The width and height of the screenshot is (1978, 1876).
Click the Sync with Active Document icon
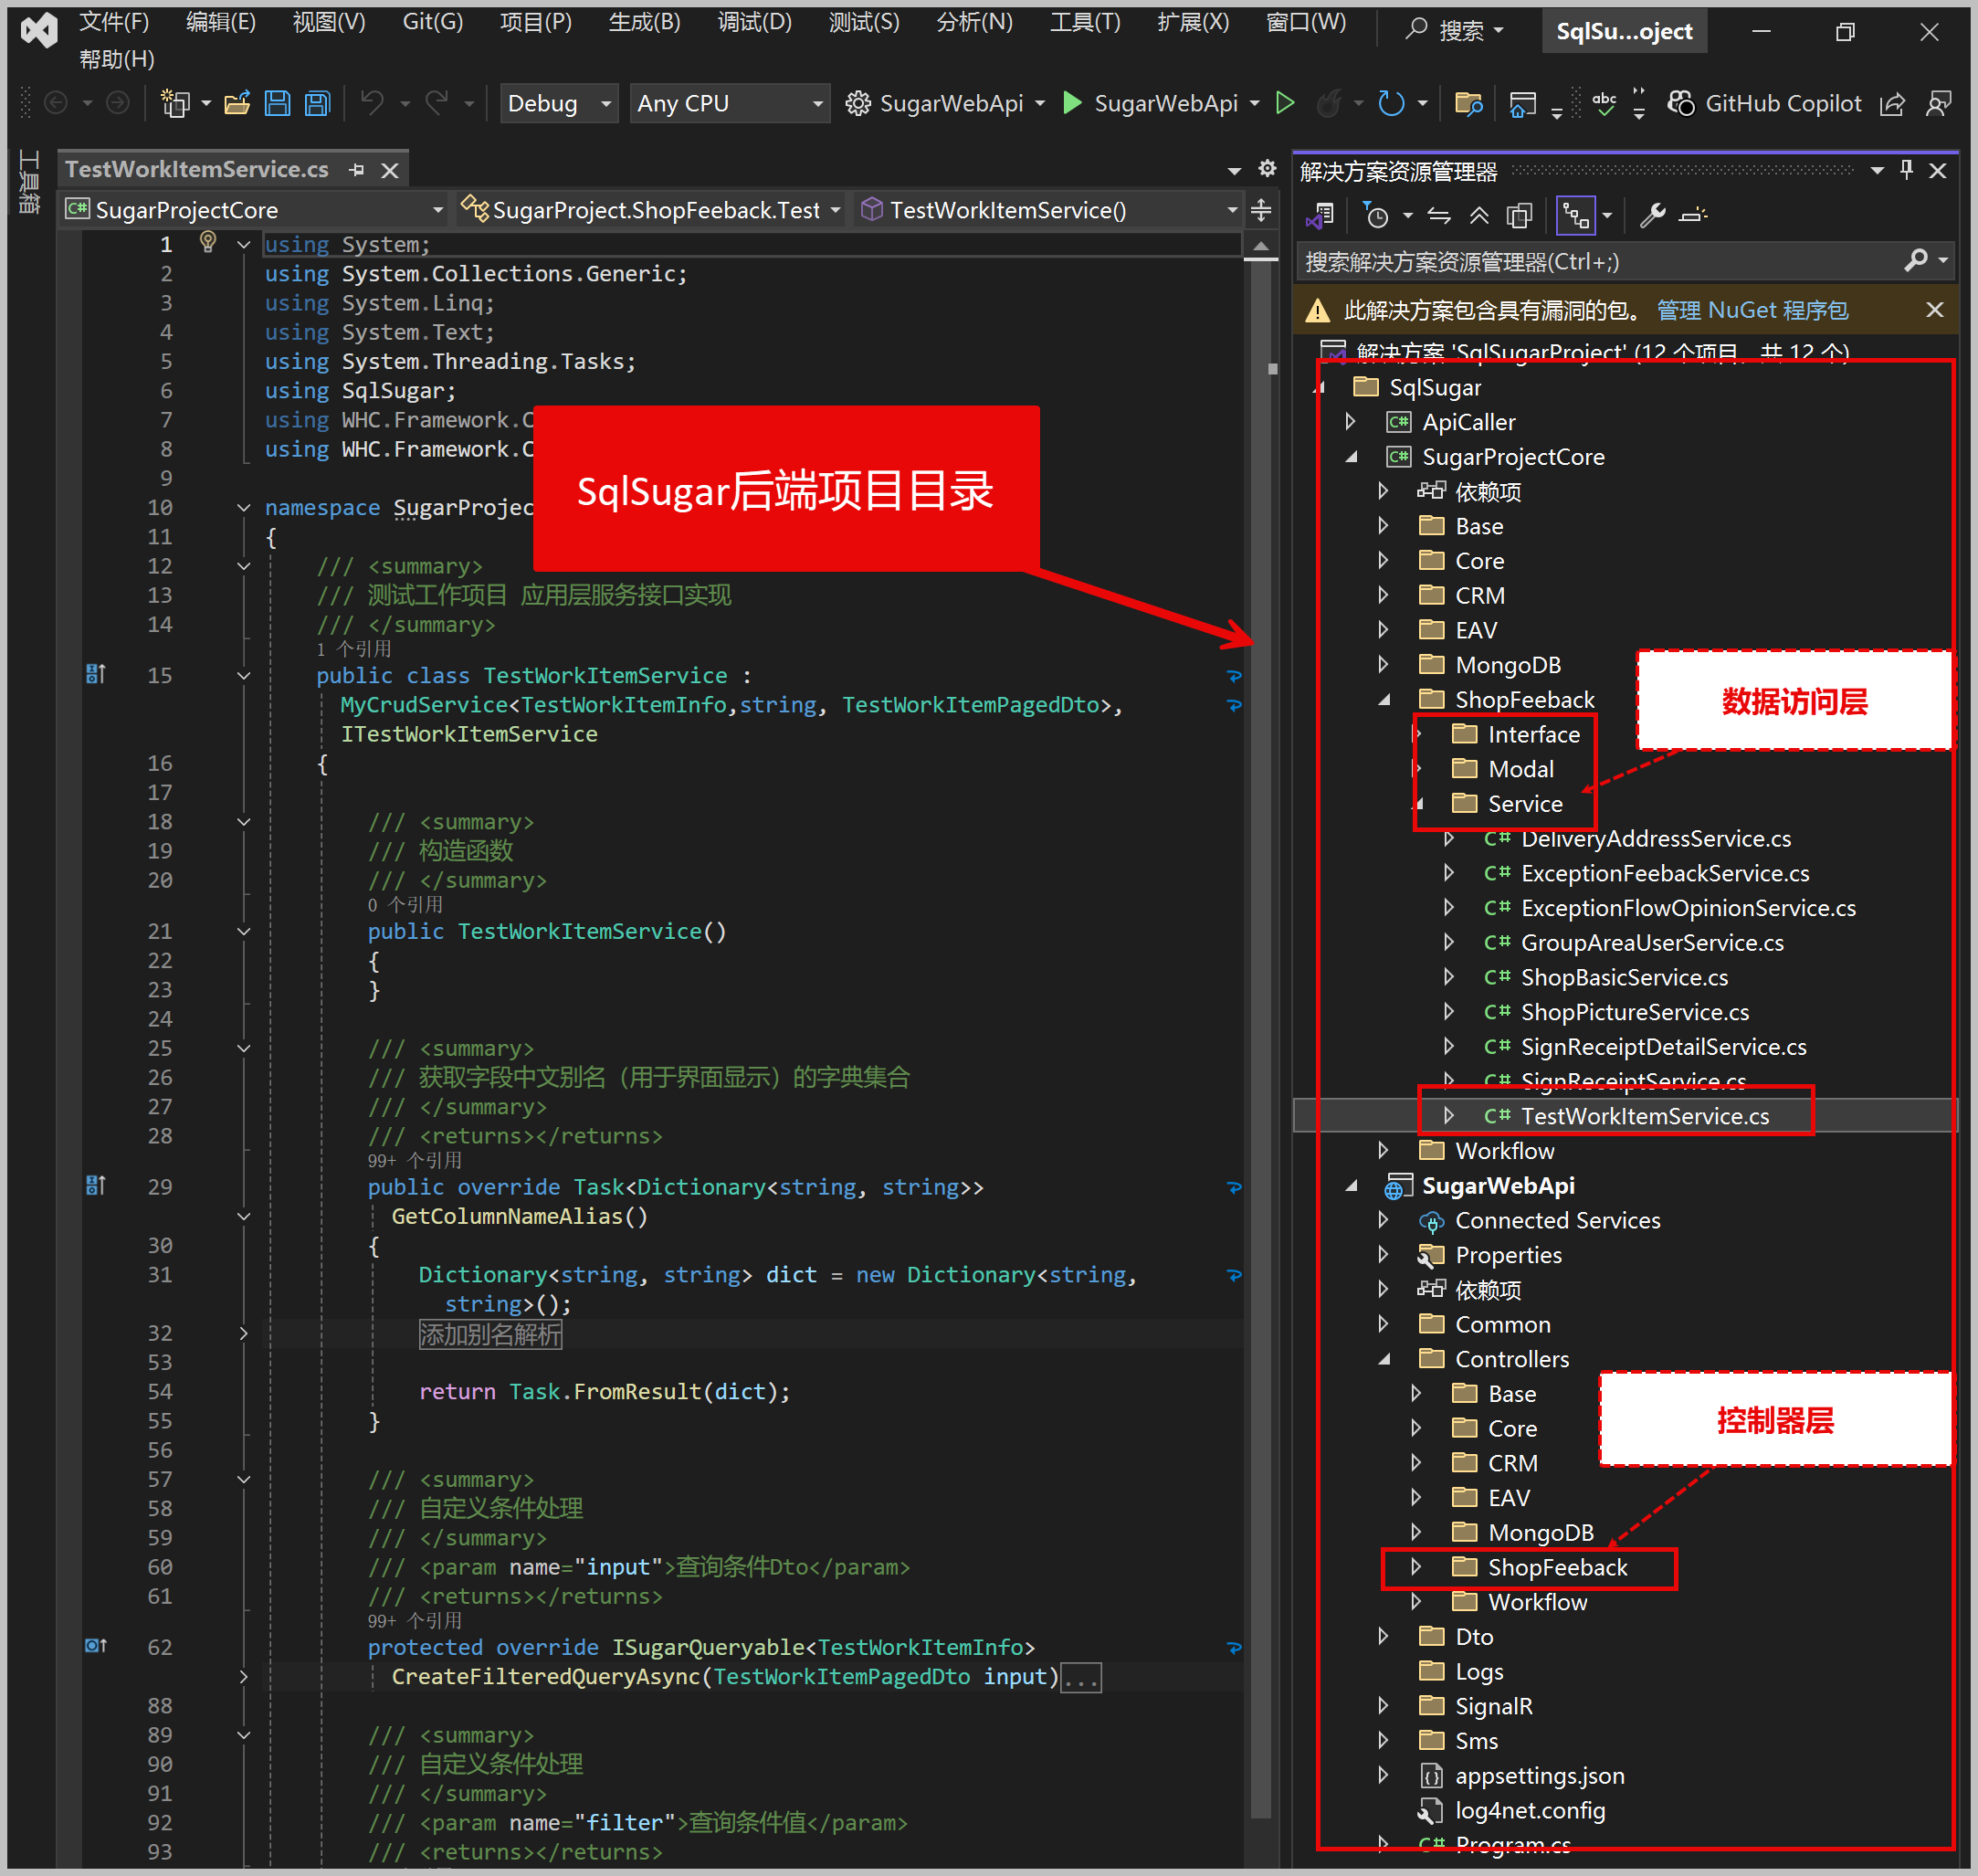(1439, 215)
